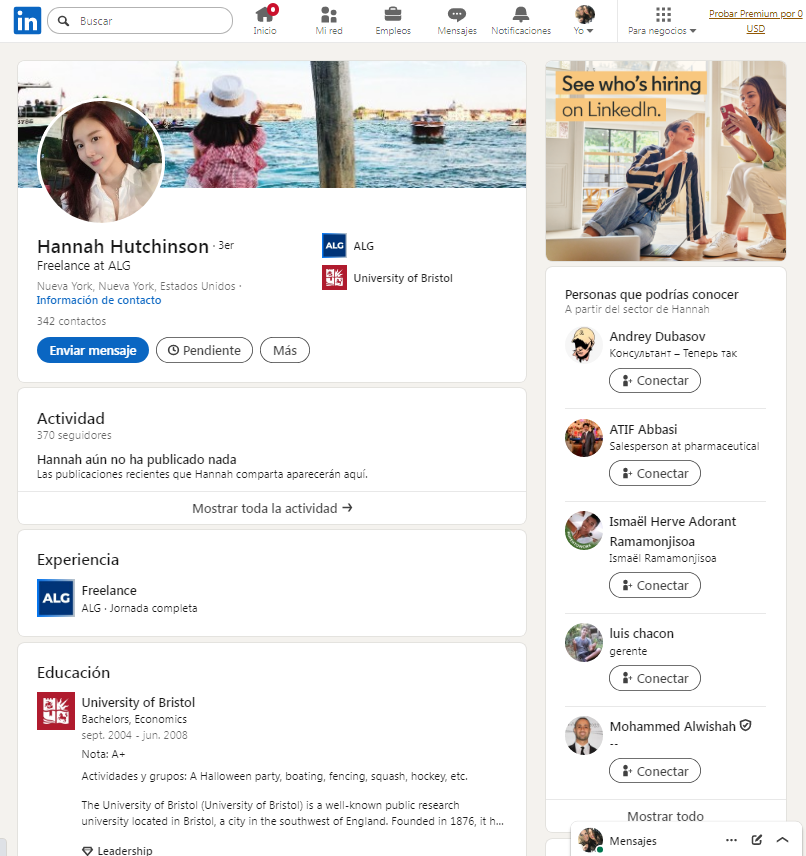This screenshot has height=856, width=806.
Task: Click luis chacon's name
Action: pos(642,633)
